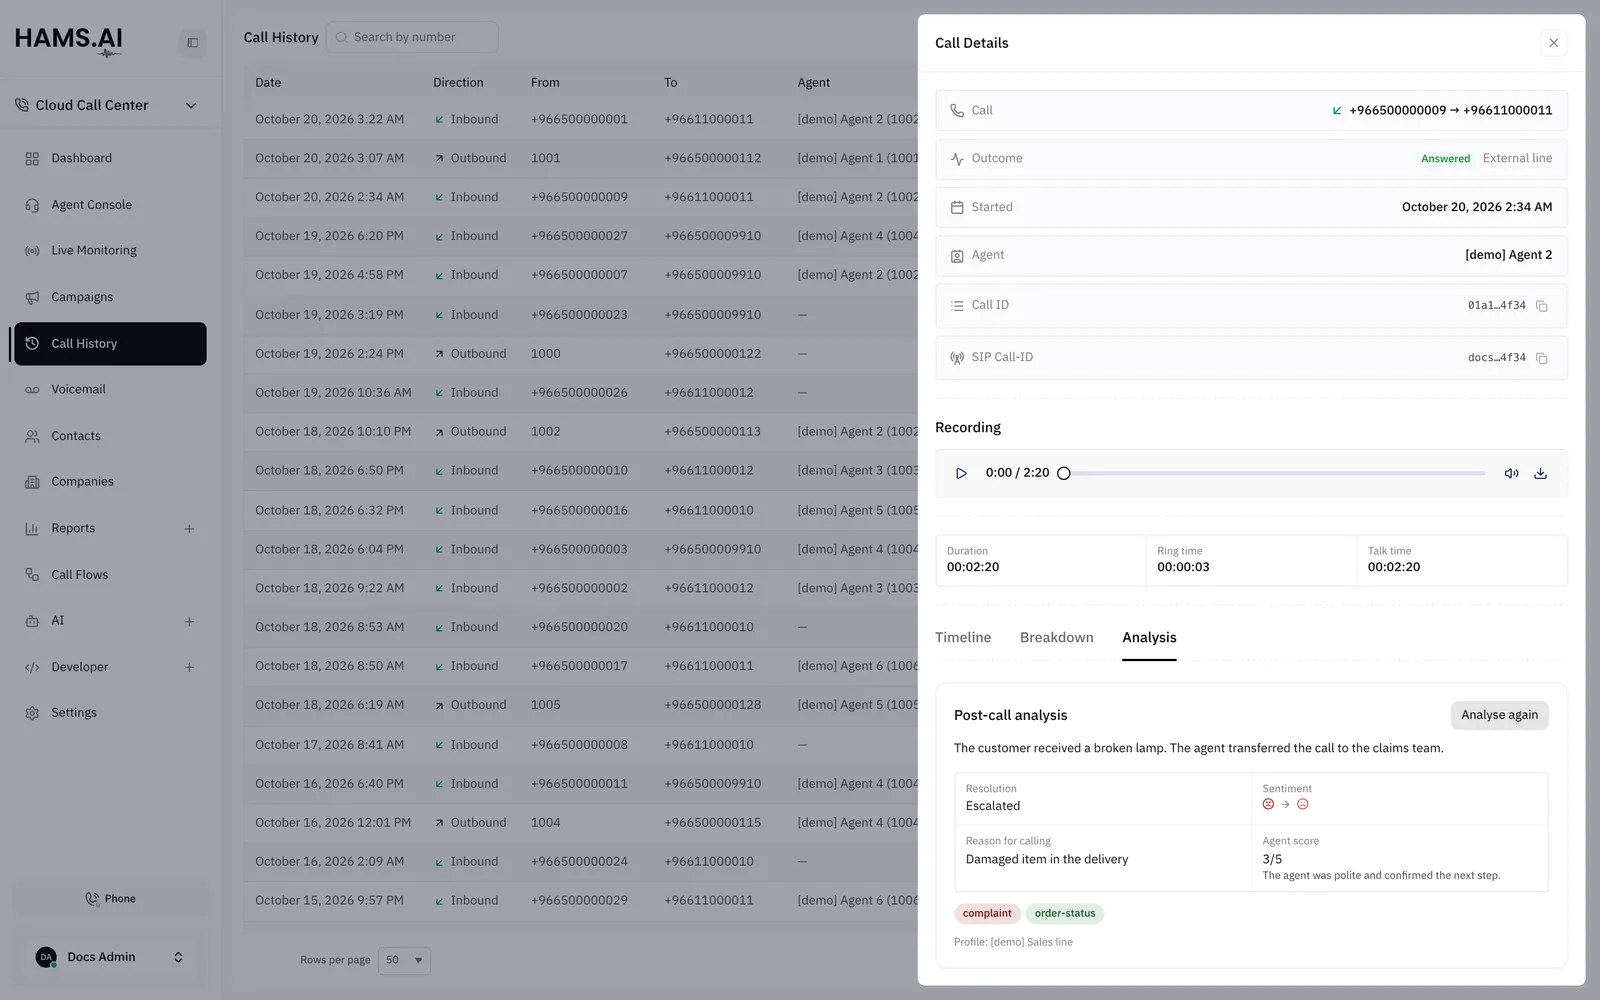Select the Analysis tab
The width and height of the screenshot is (1600, 1000).
click(x=1149, y=638)
